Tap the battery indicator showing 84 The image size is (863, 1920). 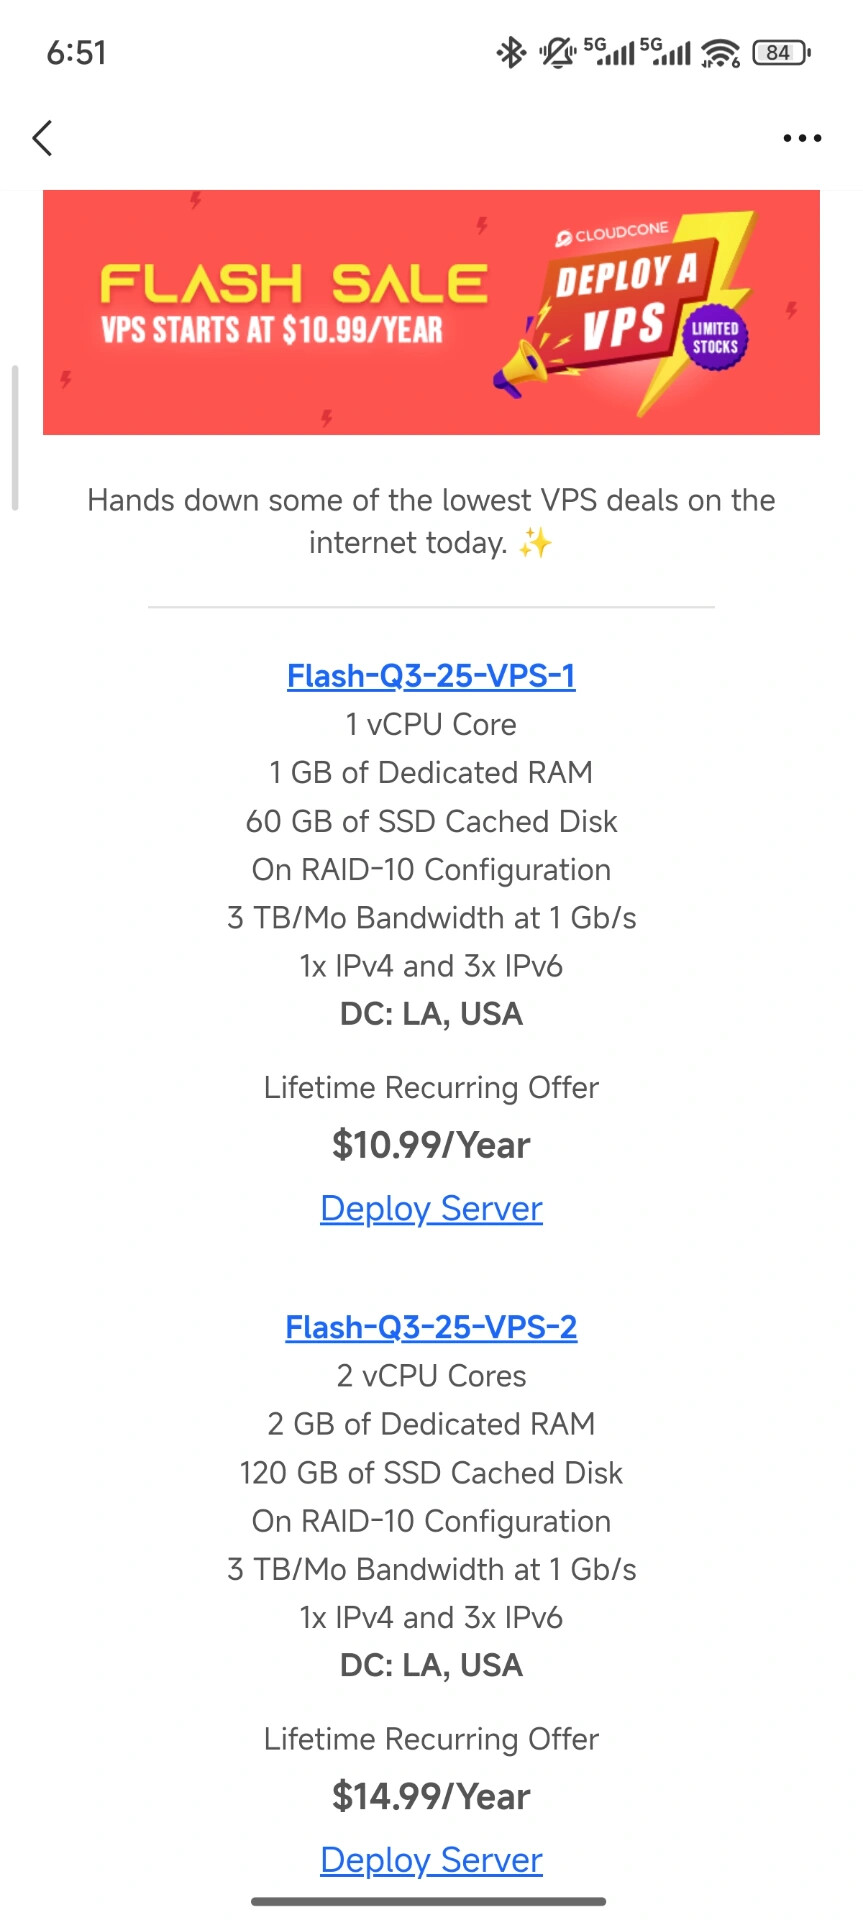click(x=781, y=52)
